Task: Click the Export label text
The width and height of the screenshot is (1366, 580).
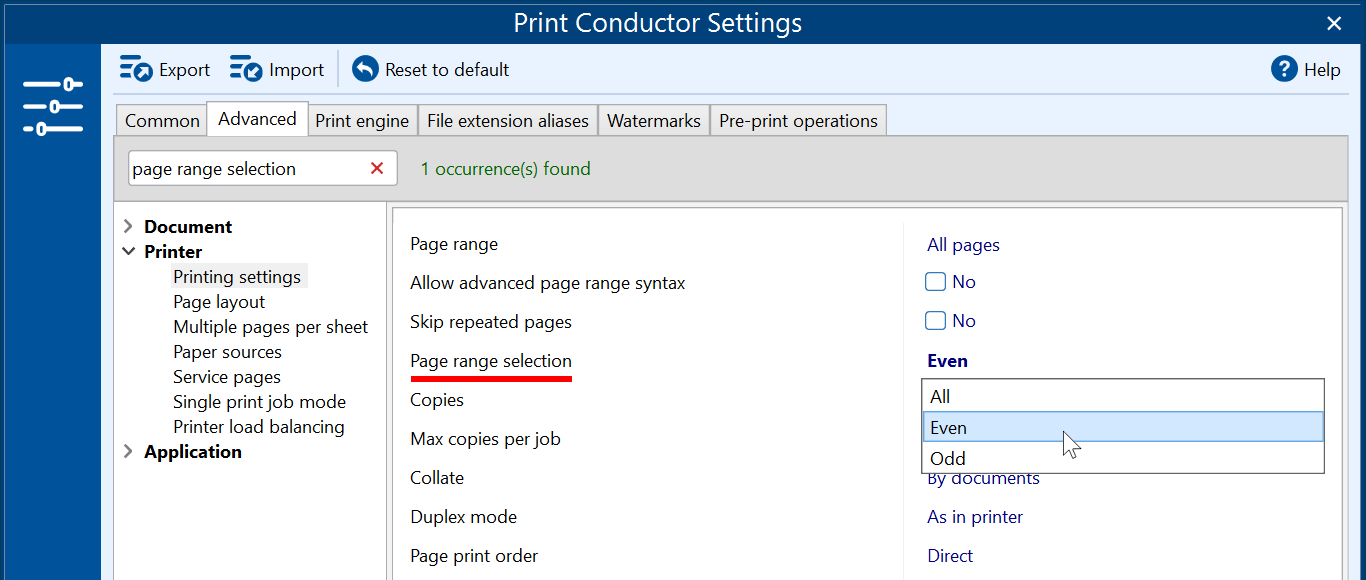Action: coord(184,70)
